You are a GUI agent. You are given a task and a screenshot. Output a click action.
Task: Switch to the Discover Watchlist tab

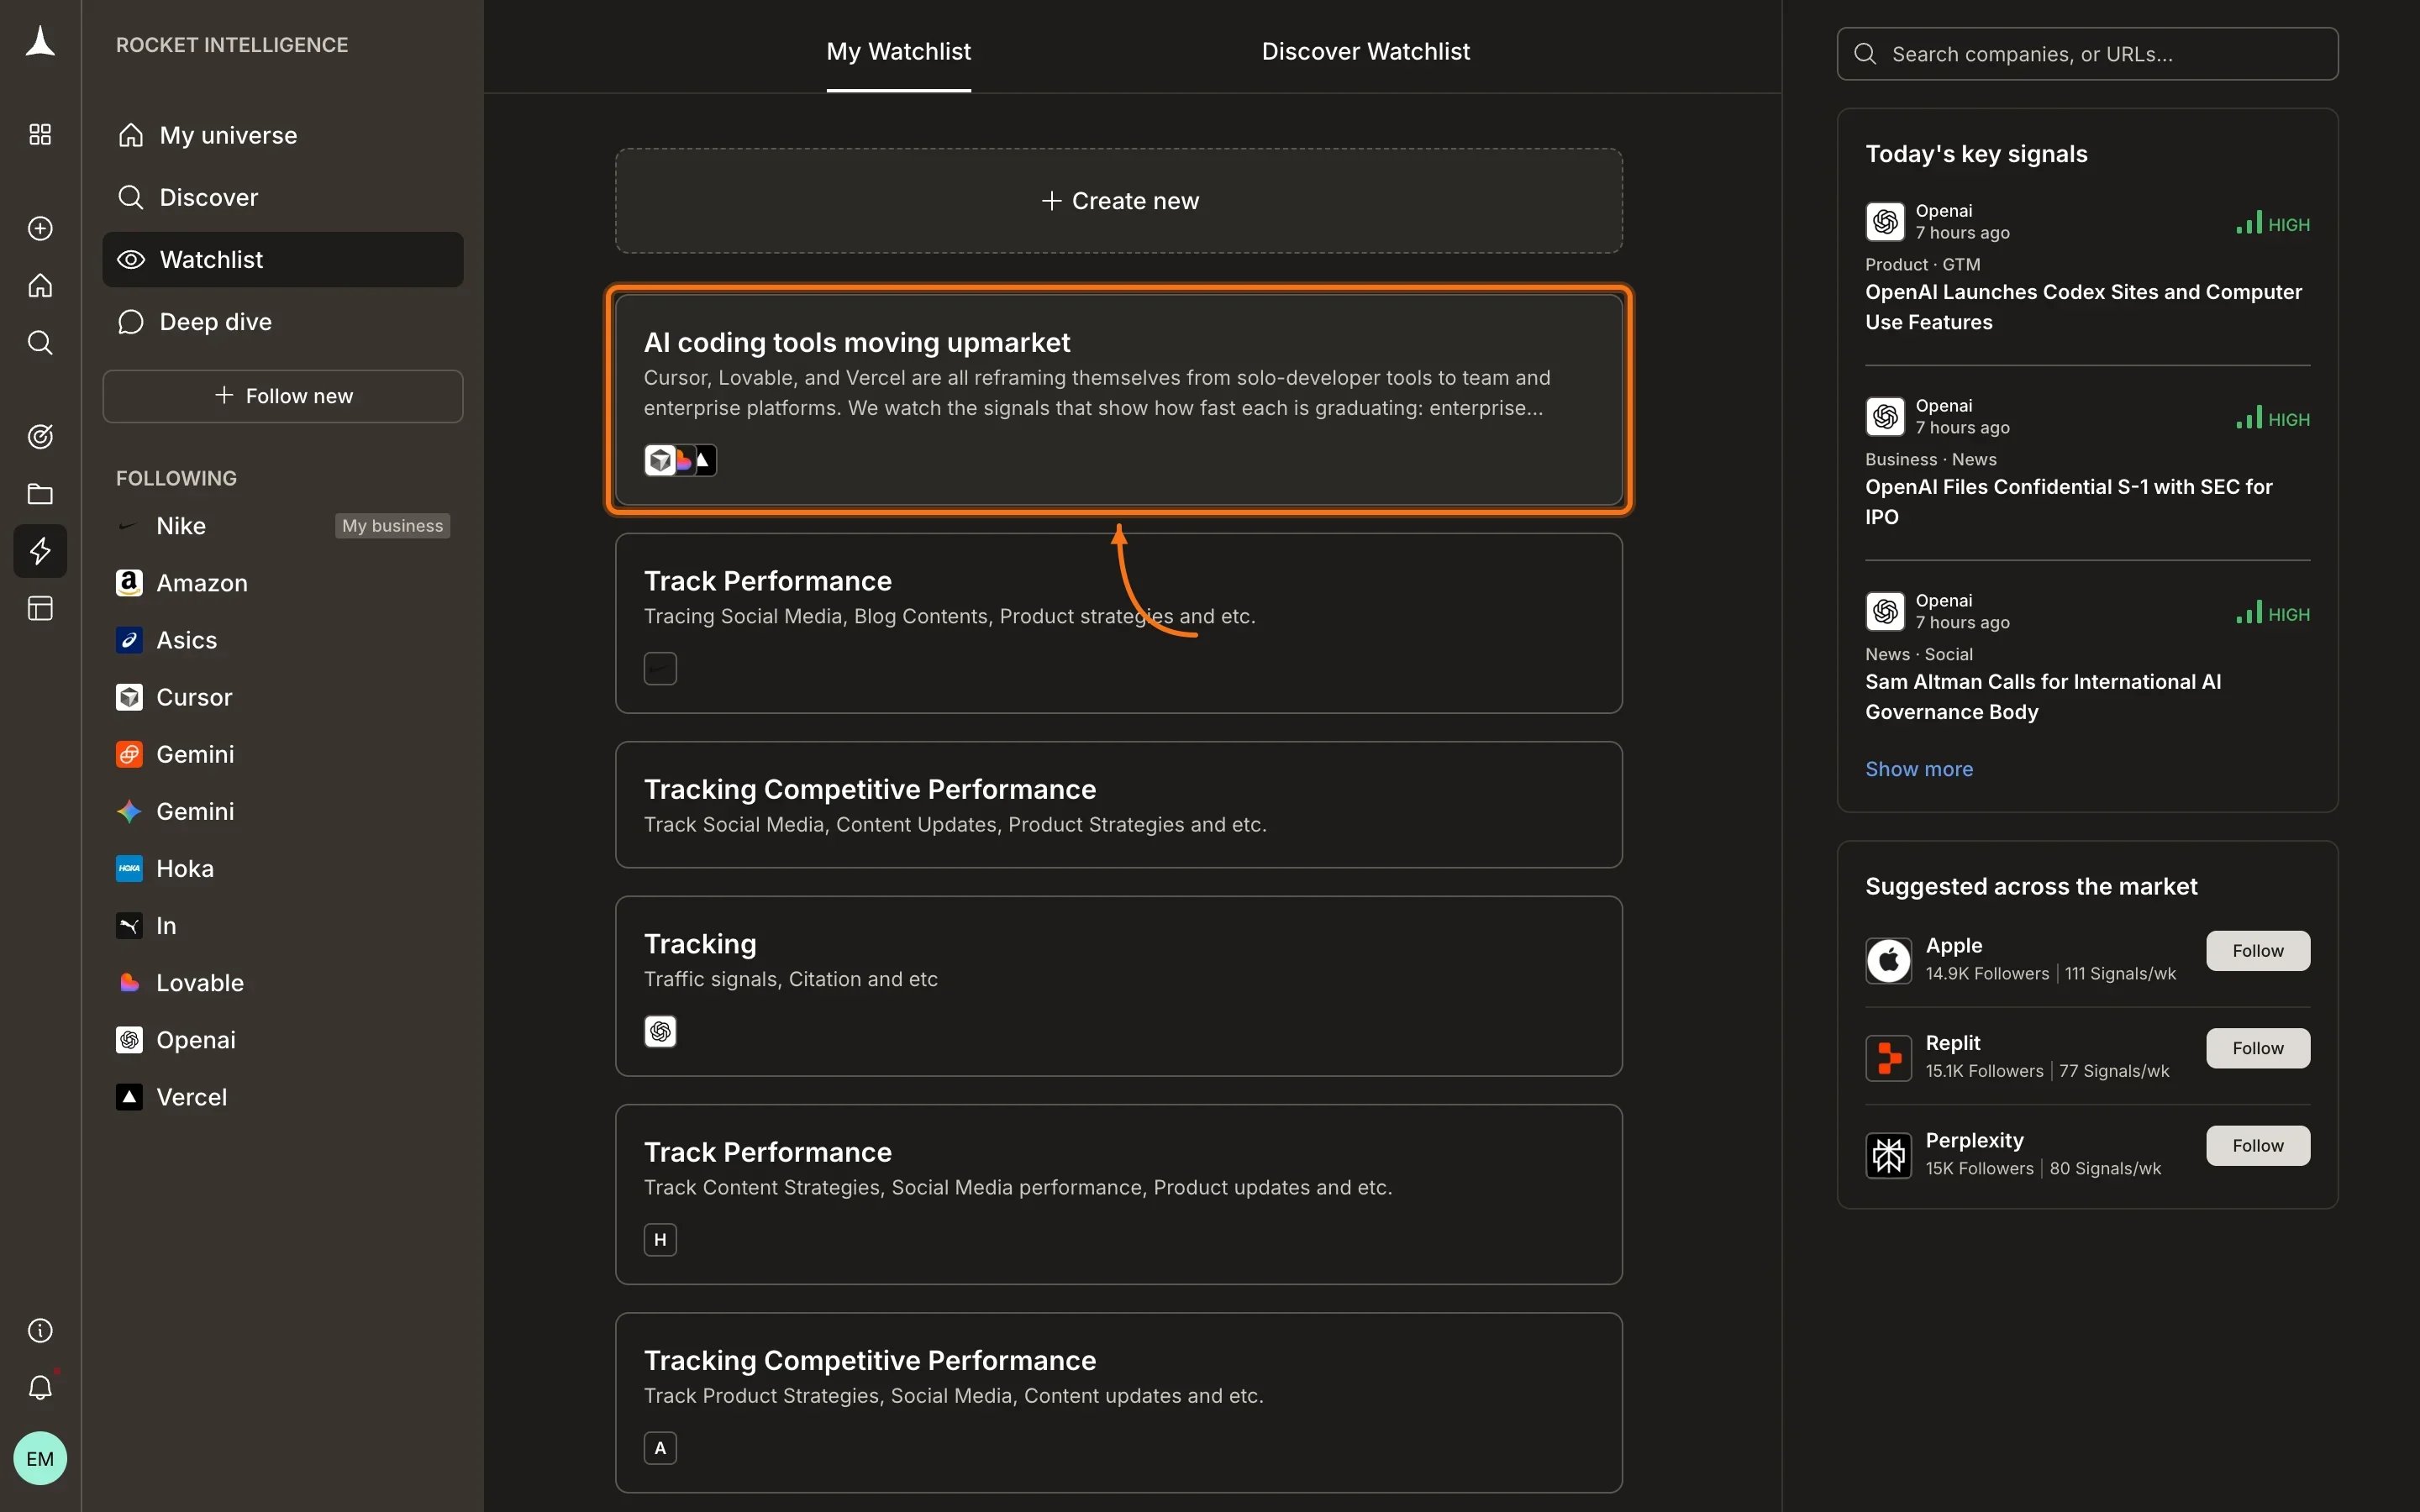(1365, 51)
